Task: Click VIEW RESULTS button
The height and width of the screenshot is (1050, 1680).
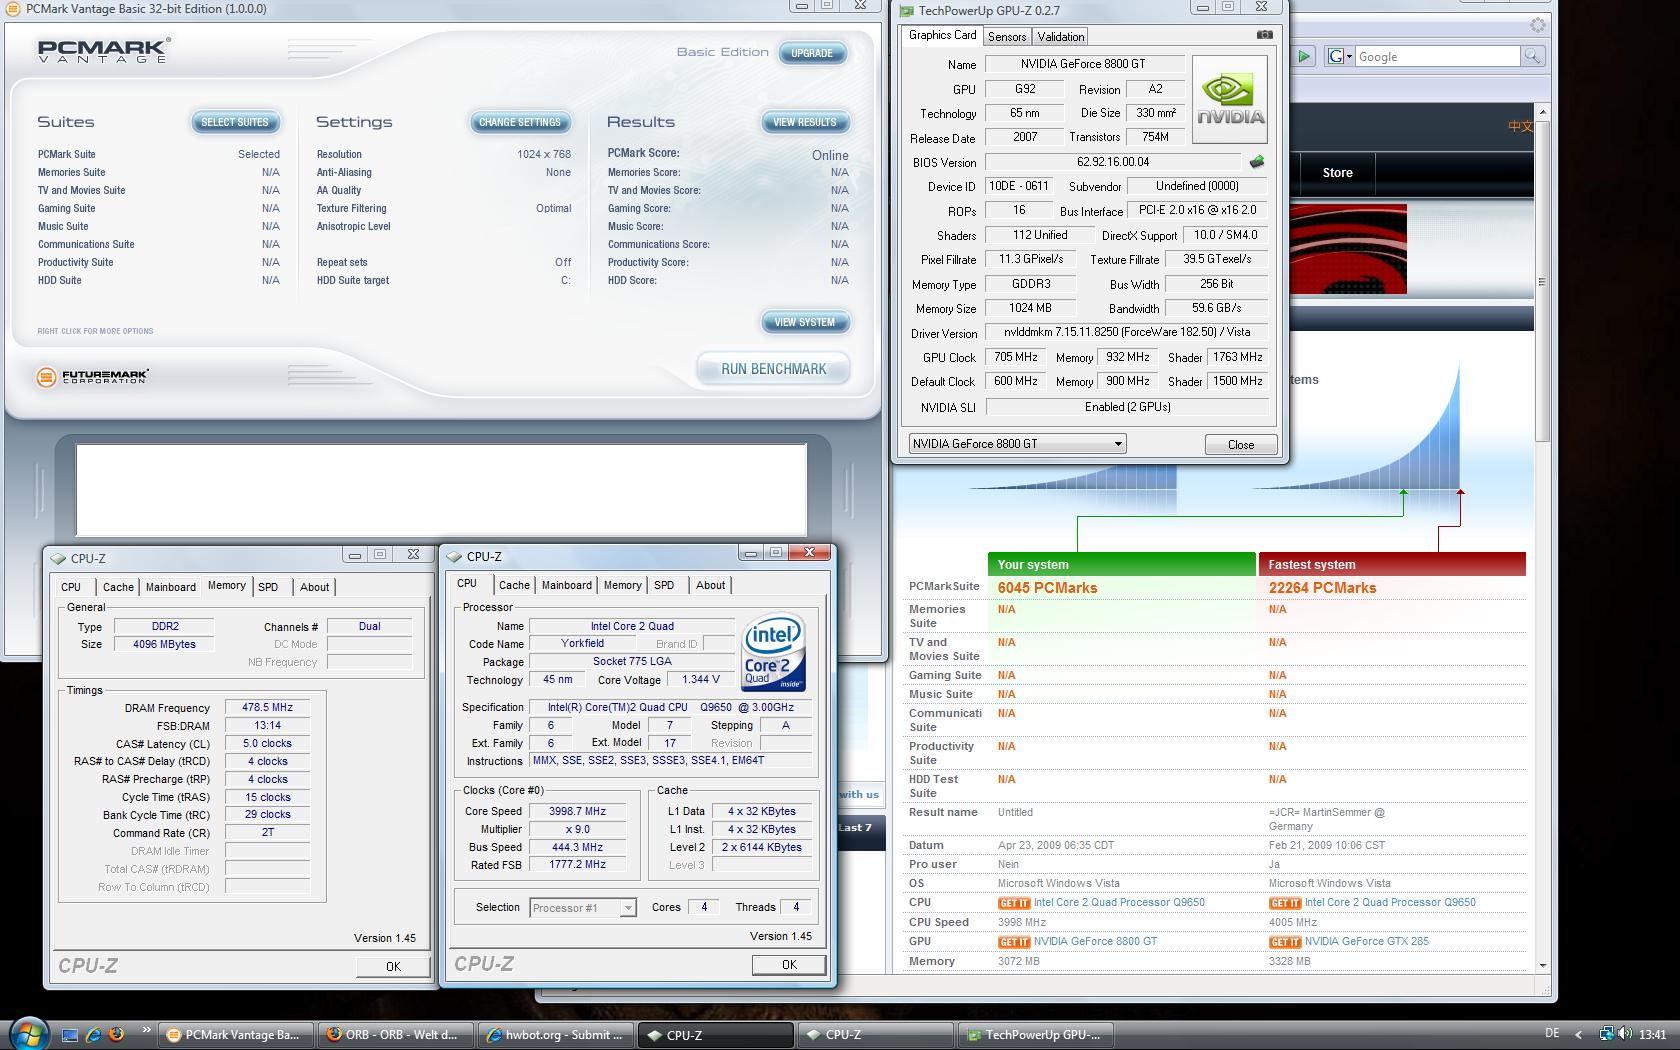Action: [x=805, y=122]
